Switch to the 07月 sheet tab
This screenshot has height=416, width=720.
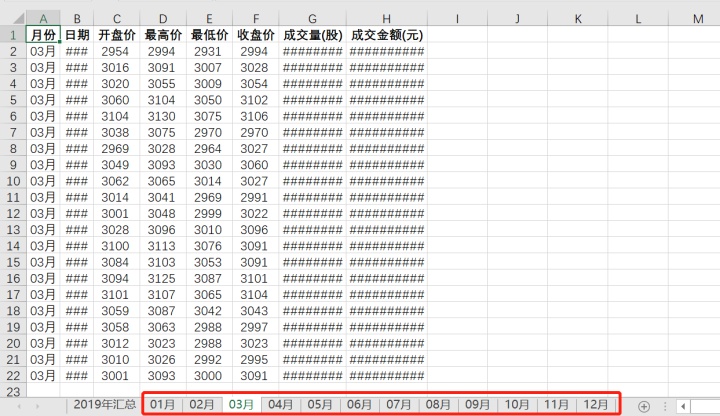399,405
